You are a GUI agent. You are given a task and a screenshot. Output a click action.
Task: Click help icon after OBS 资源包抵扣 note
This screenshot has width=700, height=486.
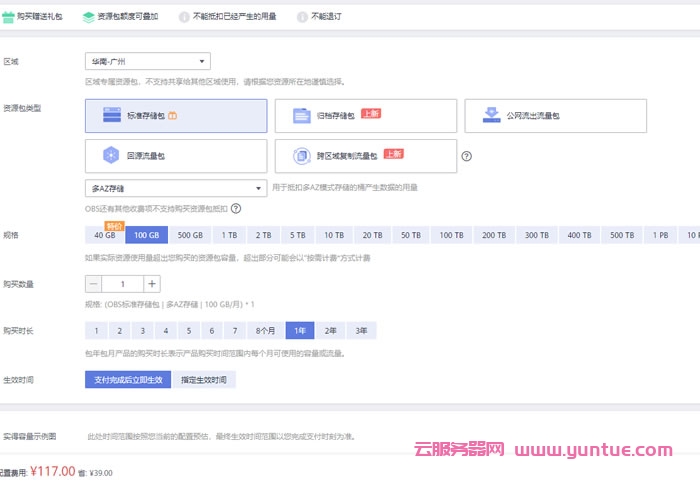pos(236,209)
